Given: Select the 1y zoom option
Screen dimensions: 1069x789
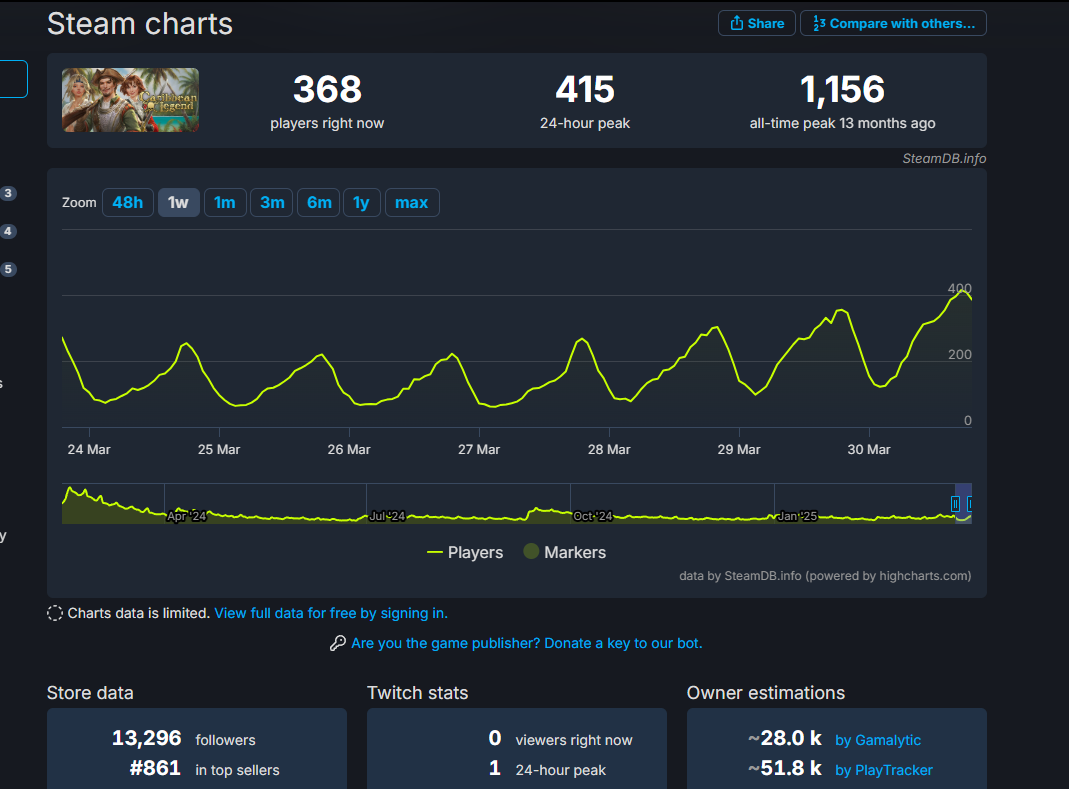Looking at the screenshot, I should 361,203.
